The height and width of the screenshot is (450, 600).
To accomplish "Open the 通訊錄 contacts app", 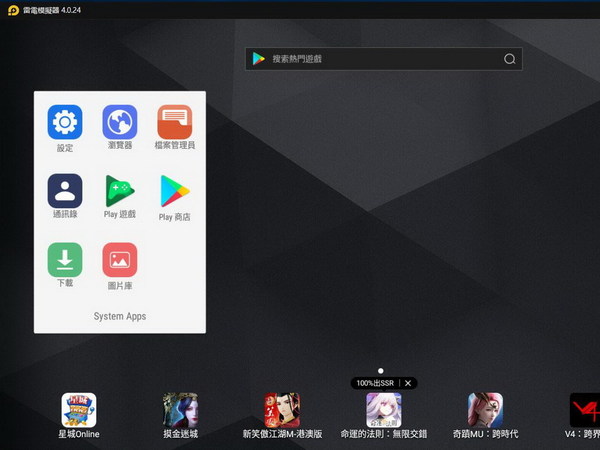I will 65,190.
